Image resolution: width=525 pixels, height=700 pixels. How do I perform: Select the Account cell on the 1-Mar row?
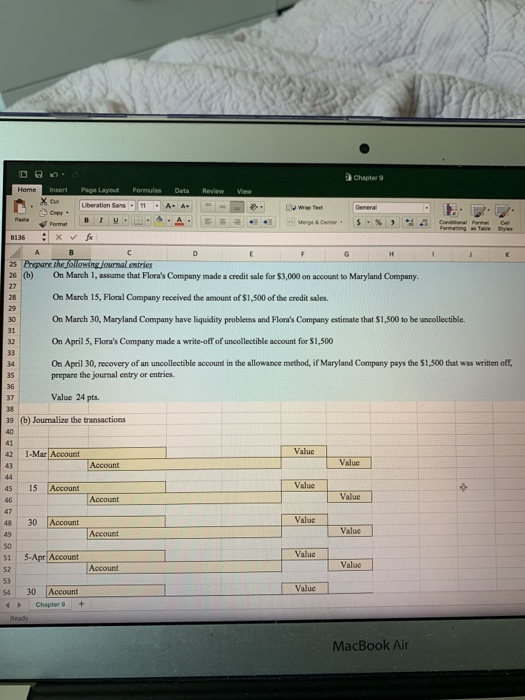[107, 454]
